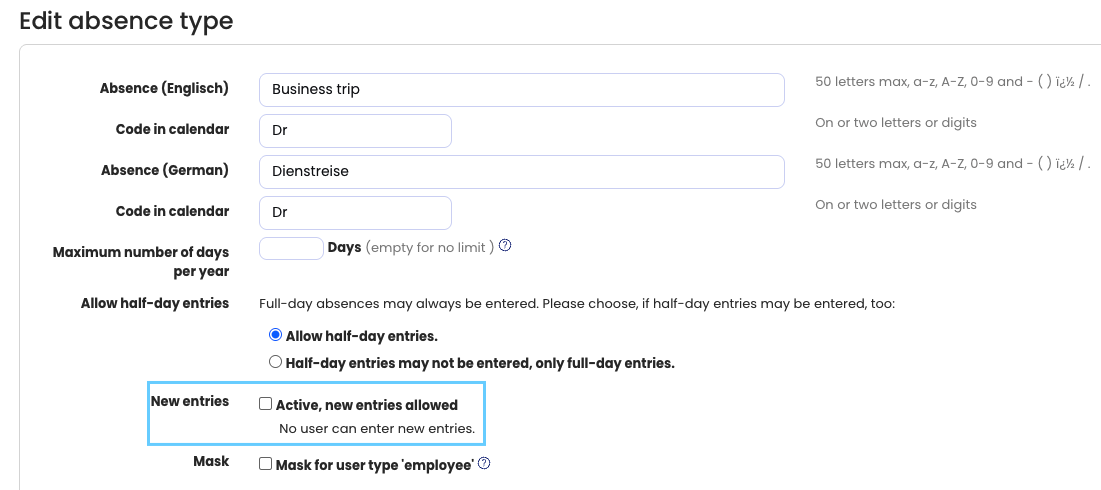Click the 'Absence (Englisch)' label
The height and width of the screenshot is (490, 1101).
point(164,88)
